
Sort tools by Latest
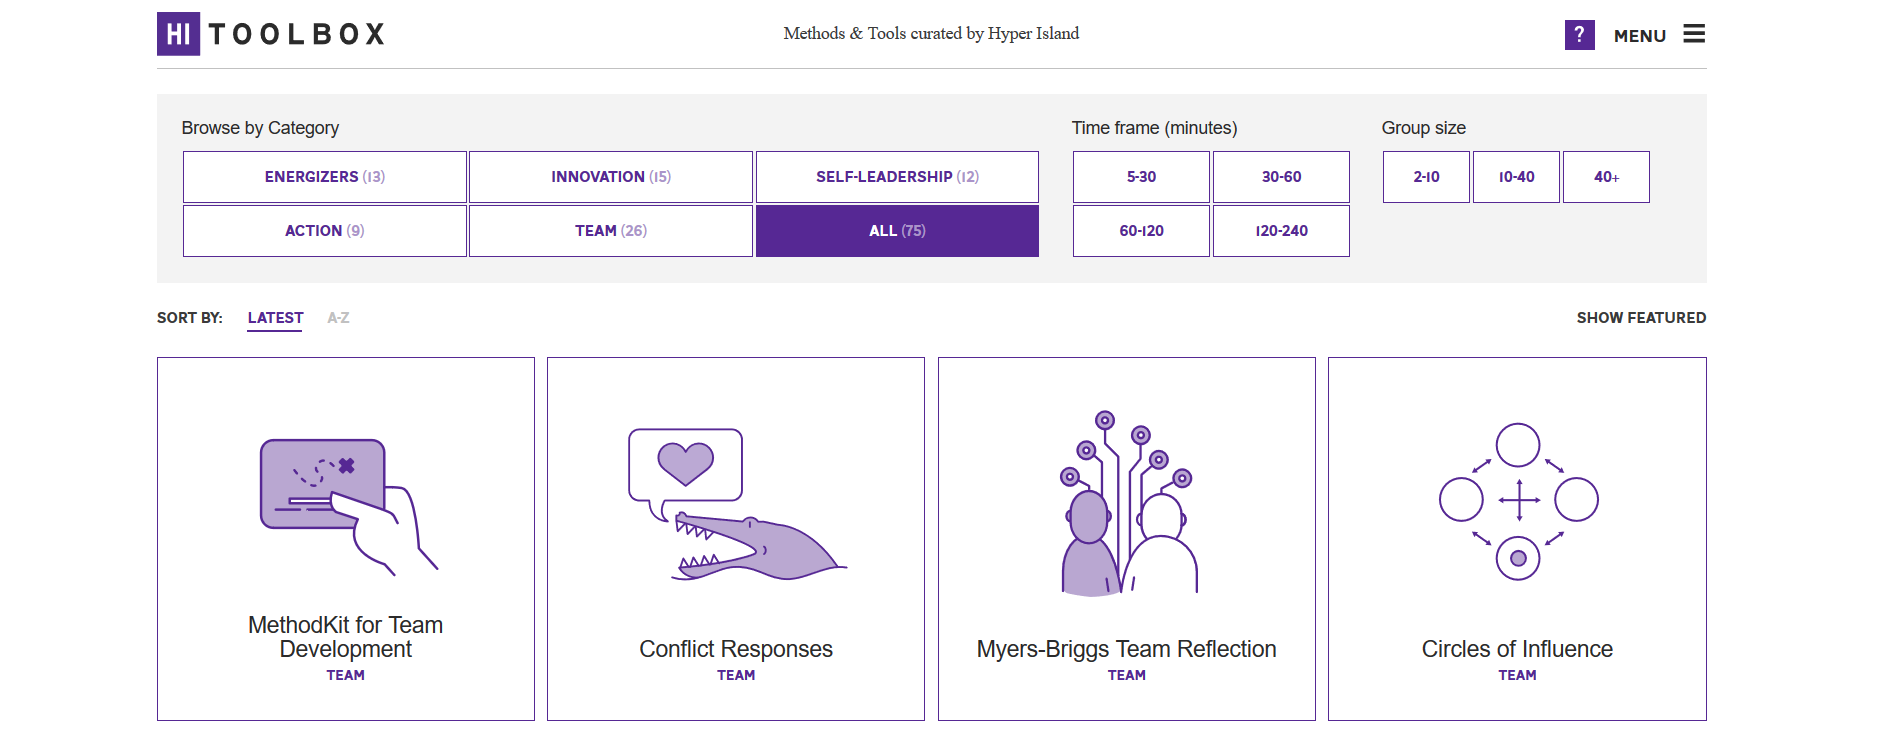coord(275,318)
